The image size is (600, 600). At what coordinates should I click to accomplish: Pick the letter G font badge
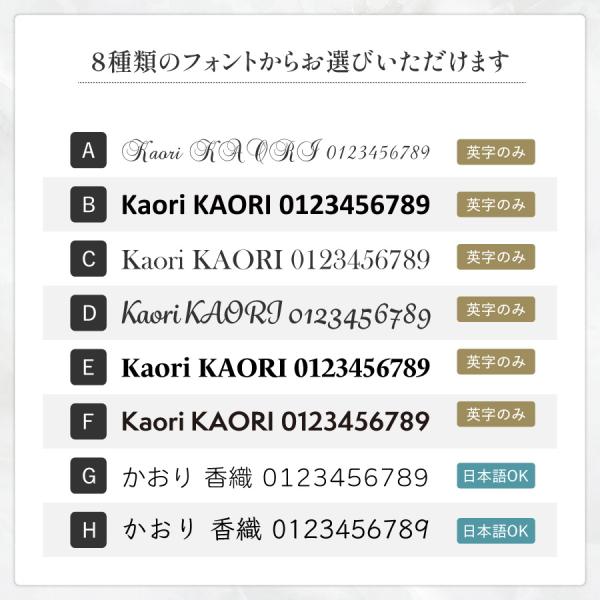pyautogui.click(x=89, y=475)
